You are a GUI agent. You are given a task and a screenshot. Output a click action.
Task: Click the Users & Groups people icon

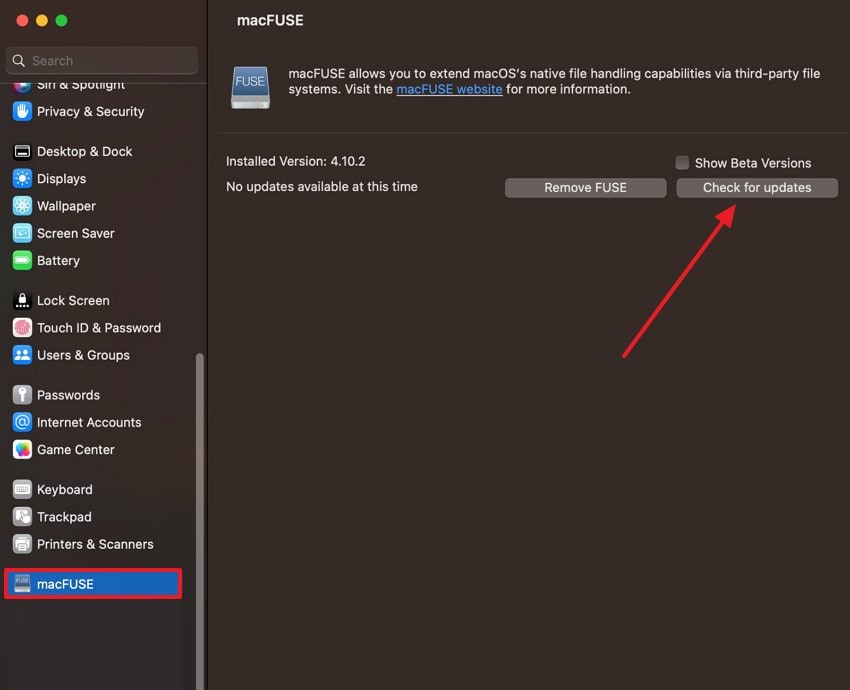22,355
